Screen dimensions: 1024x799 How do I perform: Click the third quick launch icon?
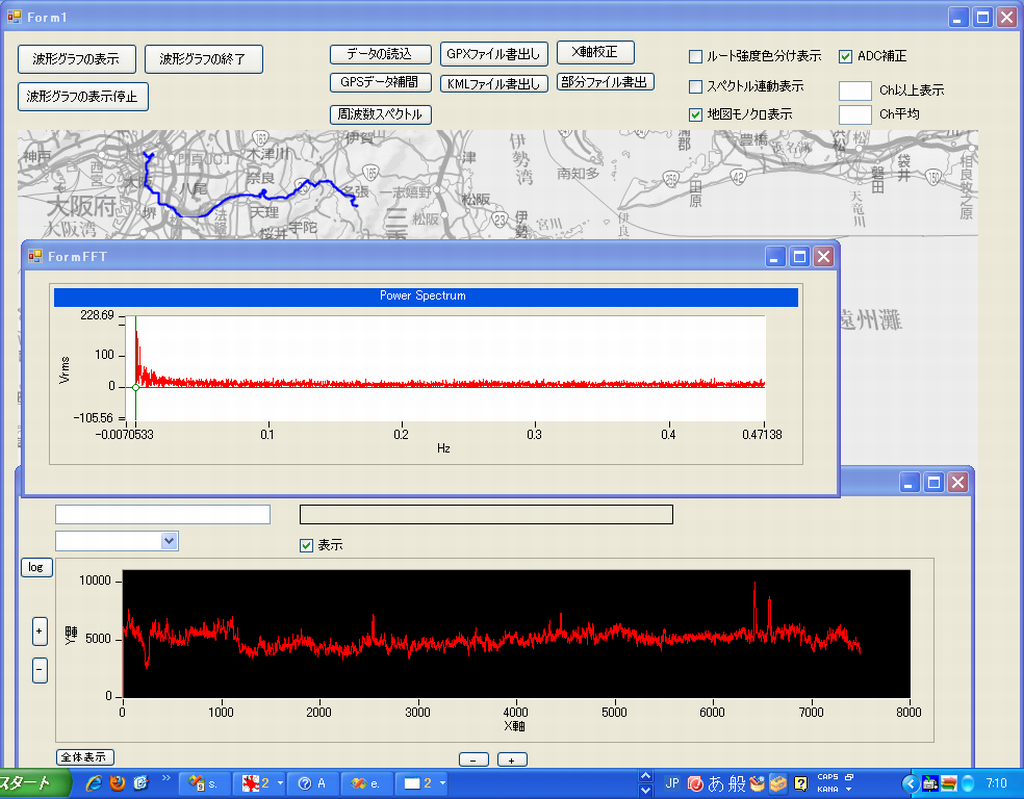[141, 783]
